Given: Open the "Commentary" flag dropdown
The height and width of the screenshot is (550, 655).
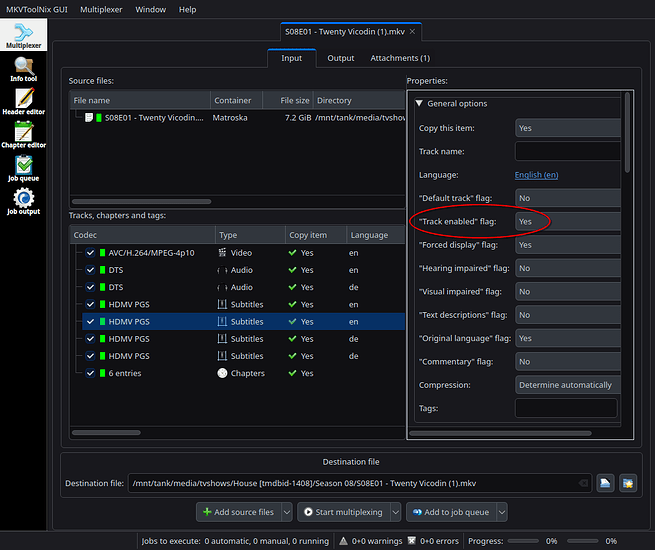Looking at the screenshot, I should pos(568,362).
